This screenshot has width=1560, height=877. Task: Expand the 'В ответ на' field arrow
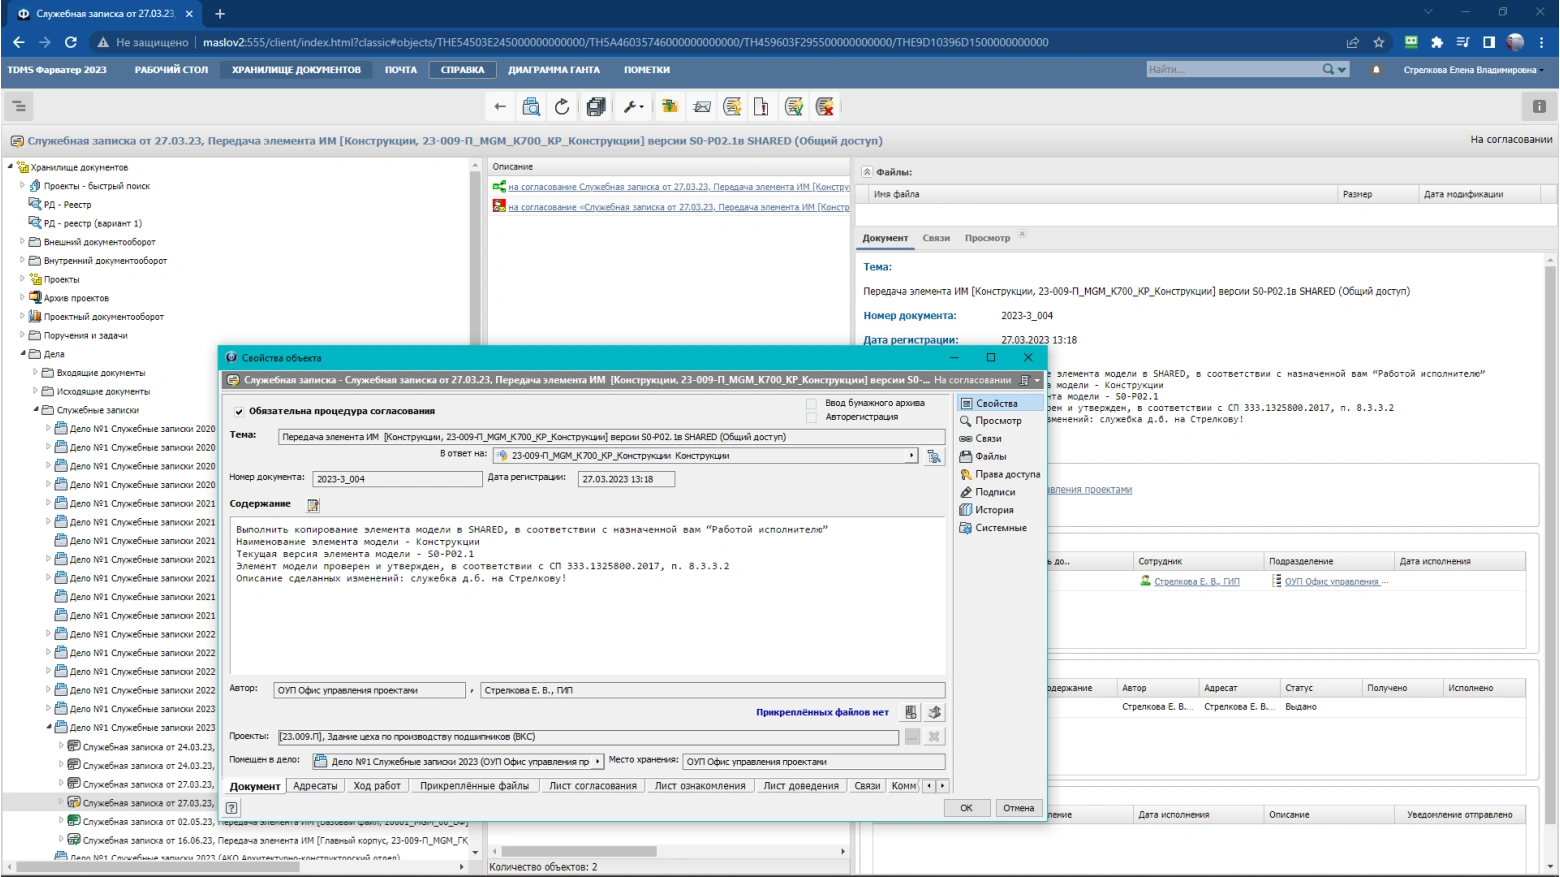click(911, 456)
